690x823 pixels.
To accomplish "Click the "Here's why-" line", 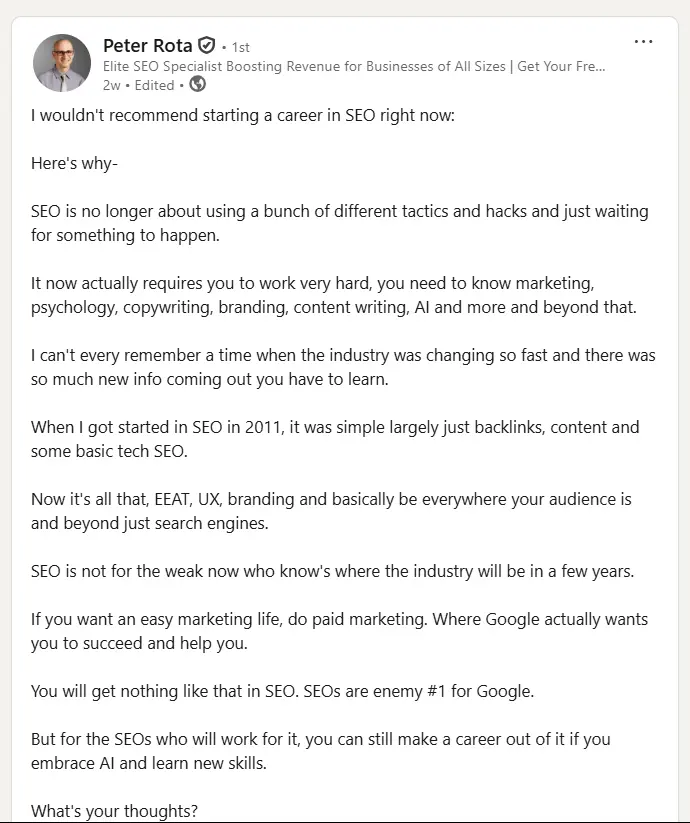I will (x=74, y=164).
